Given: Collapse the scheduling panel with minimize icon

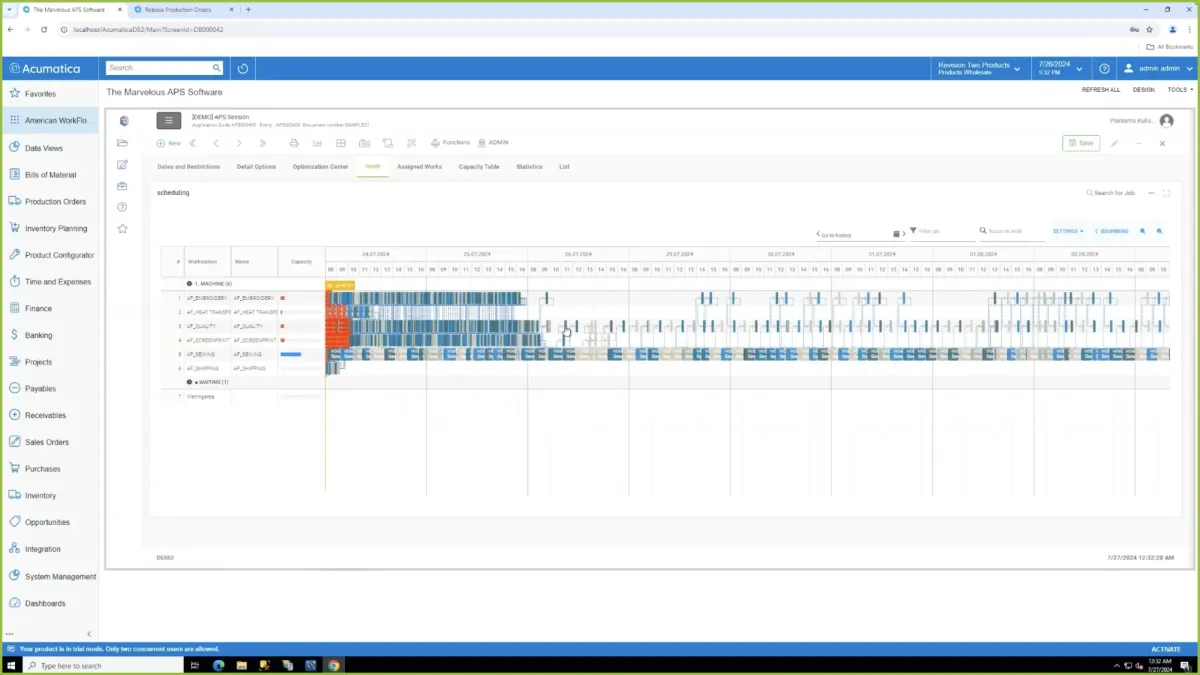Looking at the screenshot, I should point(1151,193).
